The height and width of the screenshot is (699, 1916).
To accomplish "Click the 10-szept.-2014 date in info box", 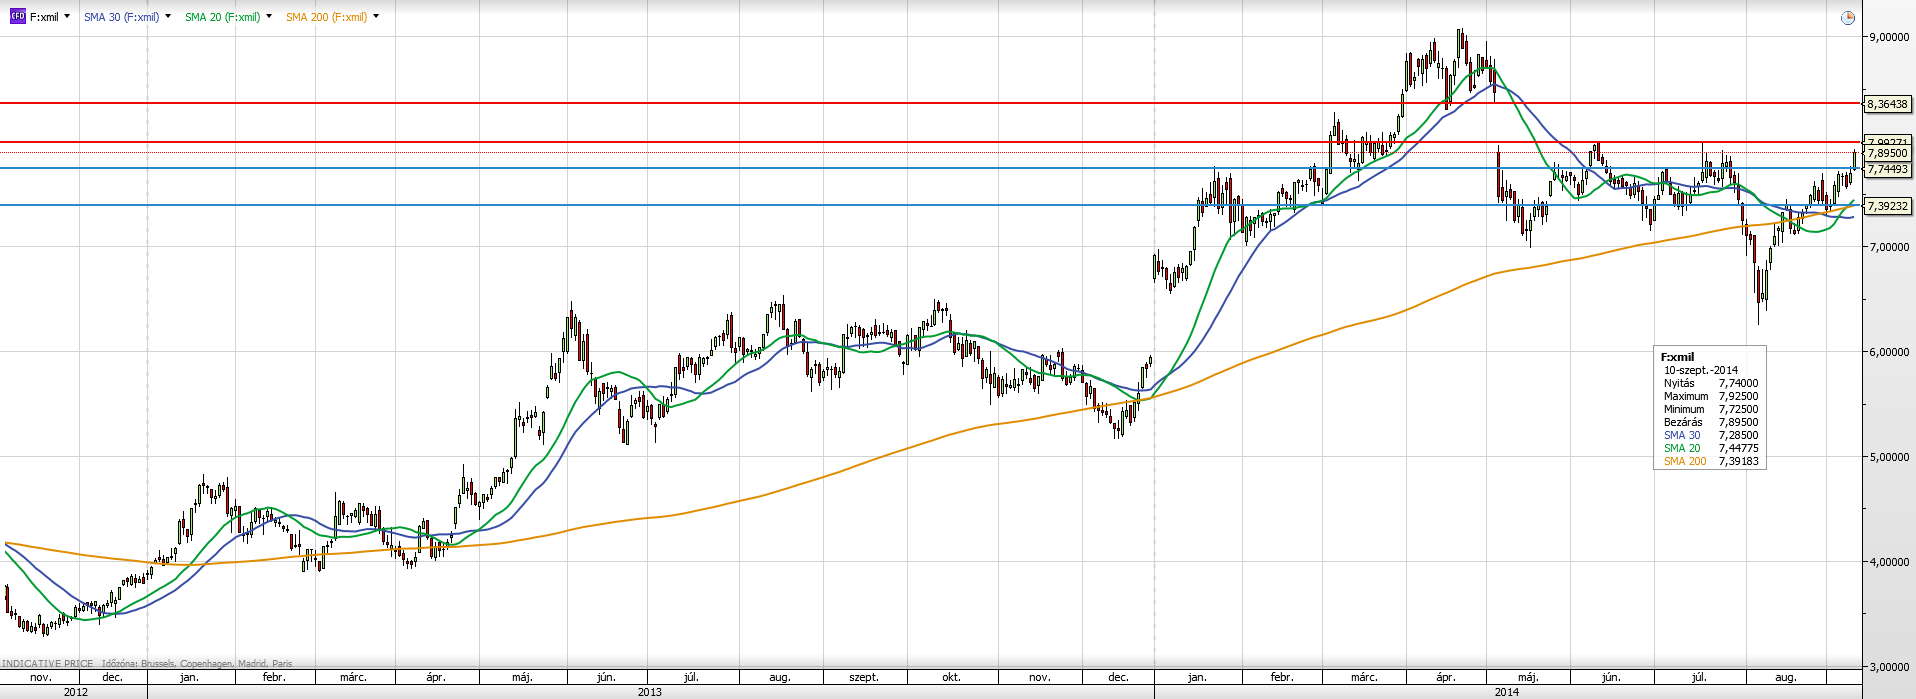I will click(1701, 370).
